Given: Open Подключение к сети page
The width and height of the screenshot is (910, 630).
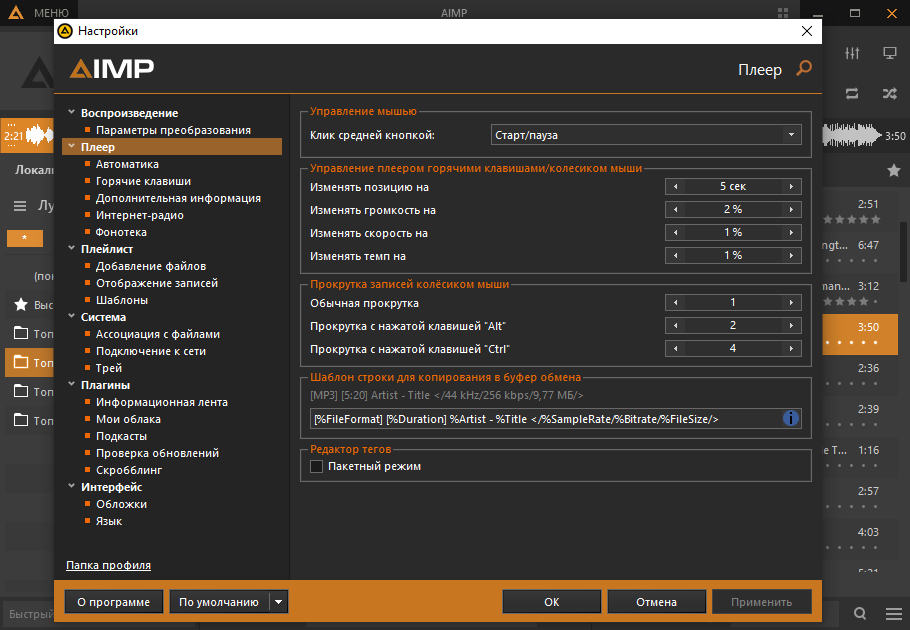Looking at the screenshot, I should coord(150,351).
